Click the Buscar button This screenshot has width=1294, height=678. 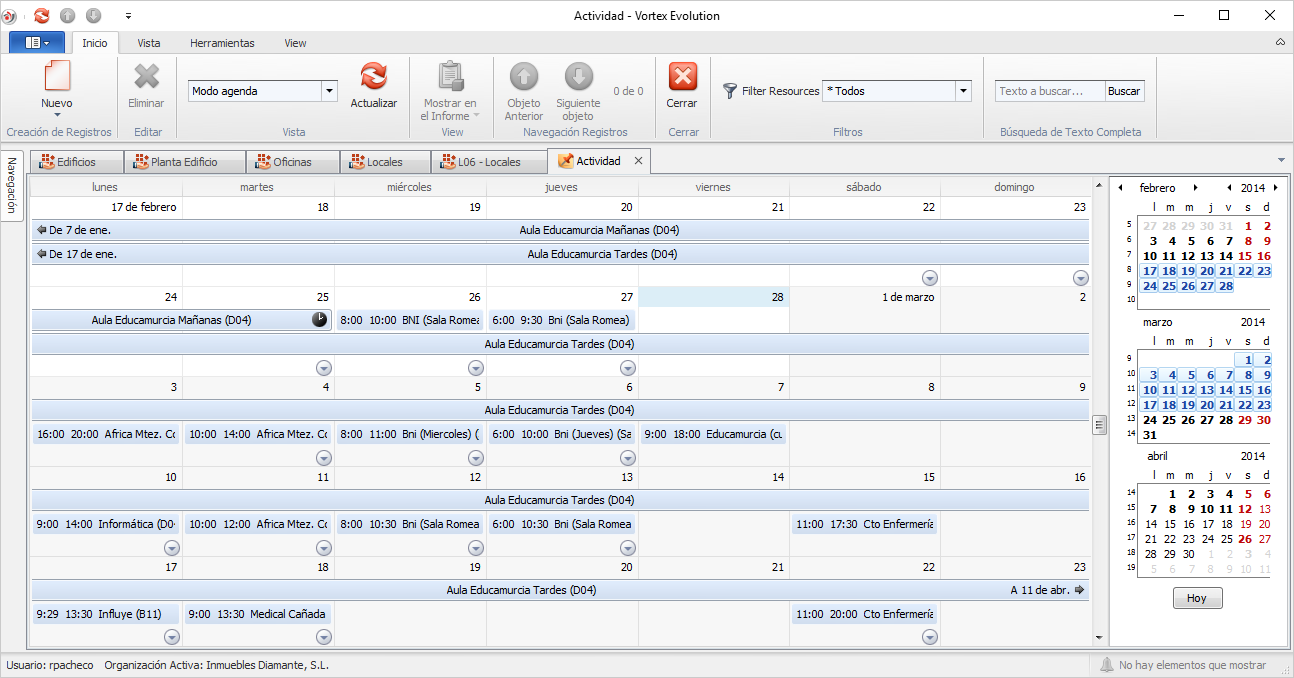(1124, 91)
